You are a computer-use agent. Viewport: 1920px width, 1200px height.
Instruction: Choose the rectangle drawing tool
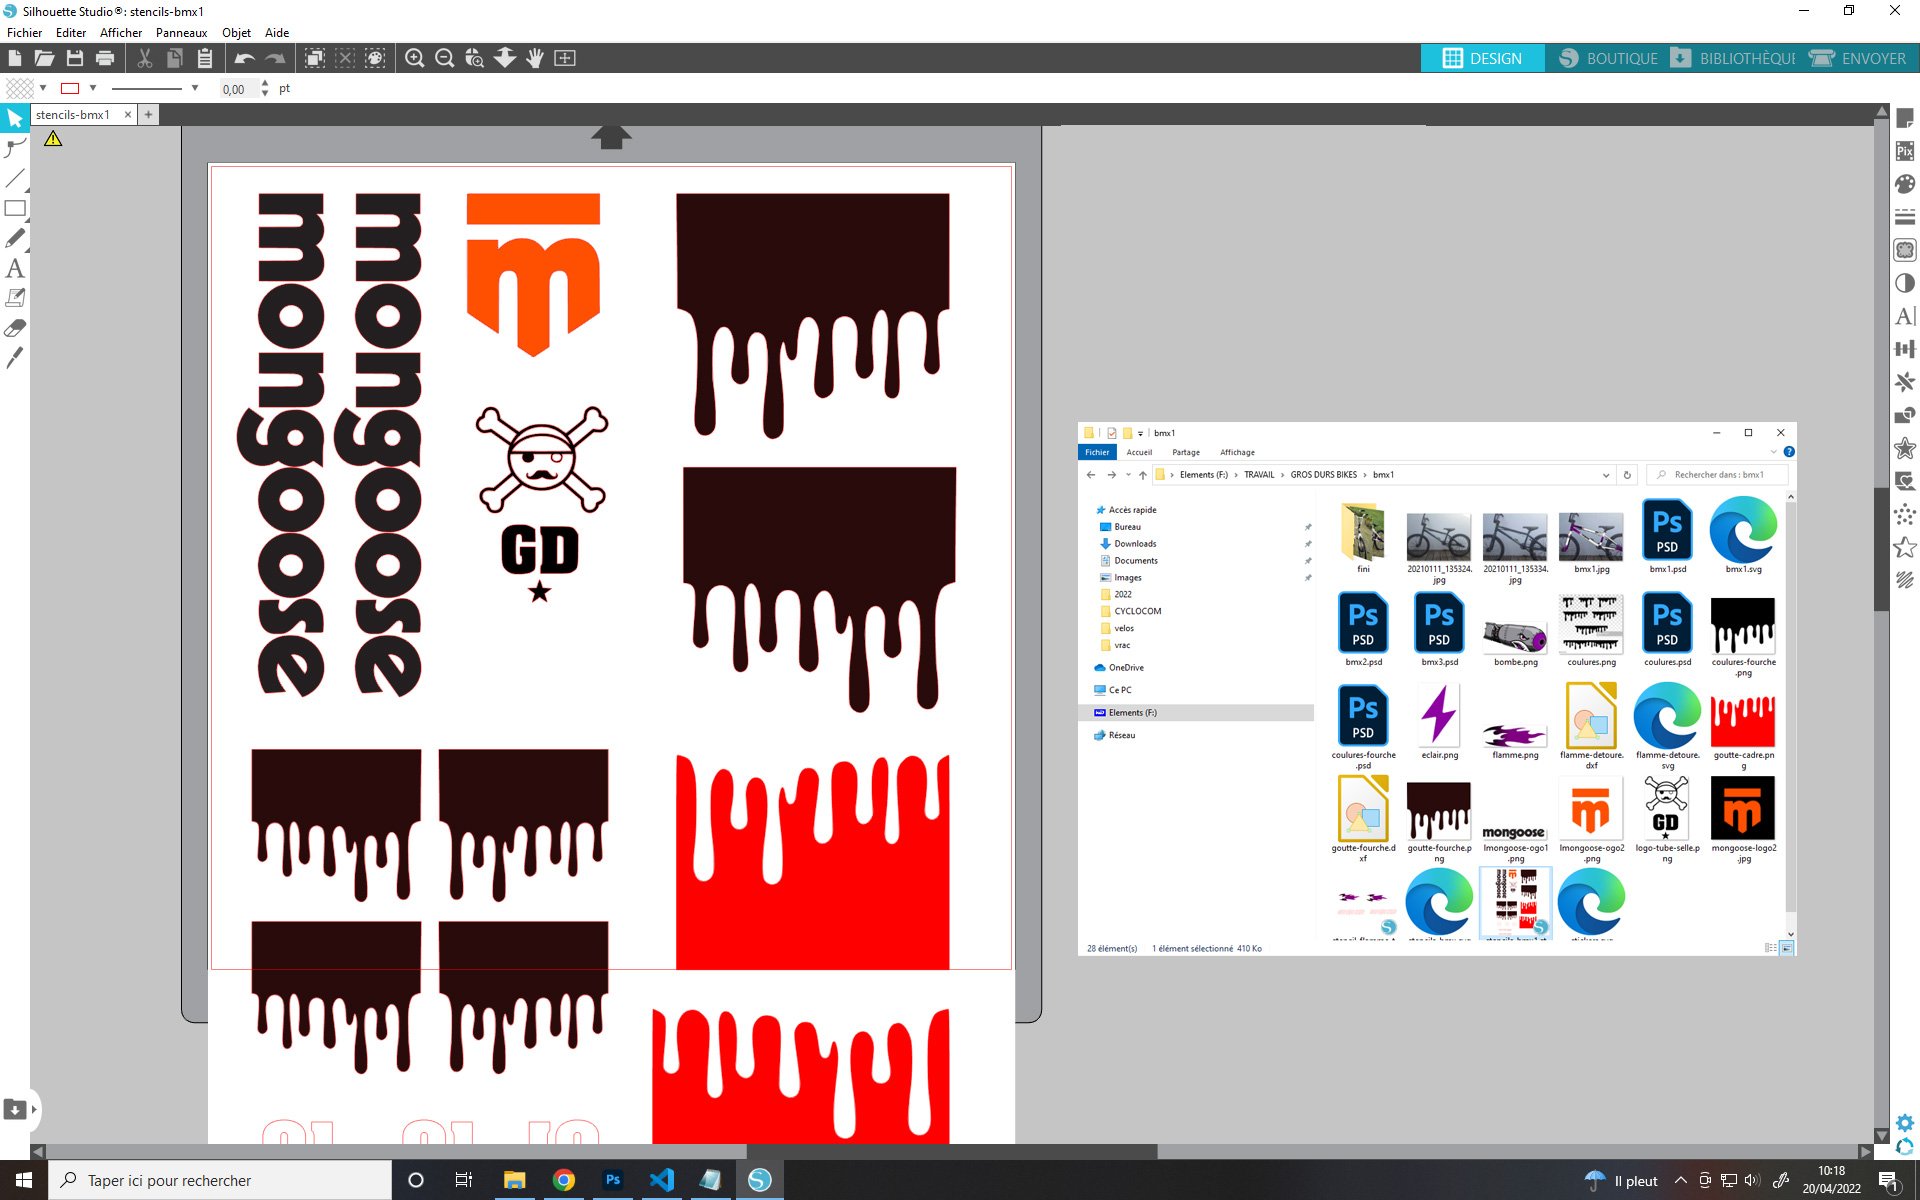(x=15, y=209)
